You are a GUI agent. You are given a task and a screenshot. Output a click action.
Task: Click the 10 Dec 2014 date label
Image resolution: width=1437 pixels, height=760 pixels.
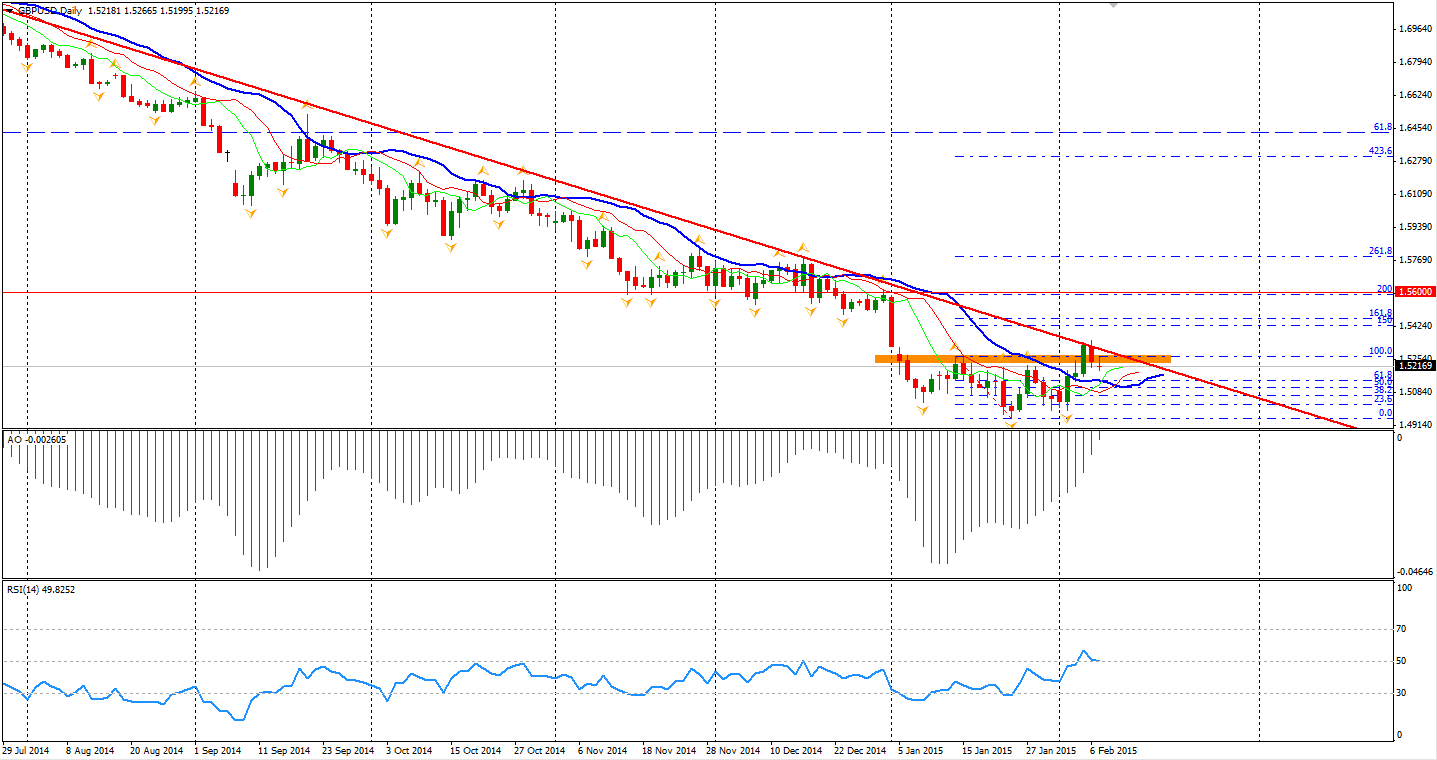[x=795, y=749]
